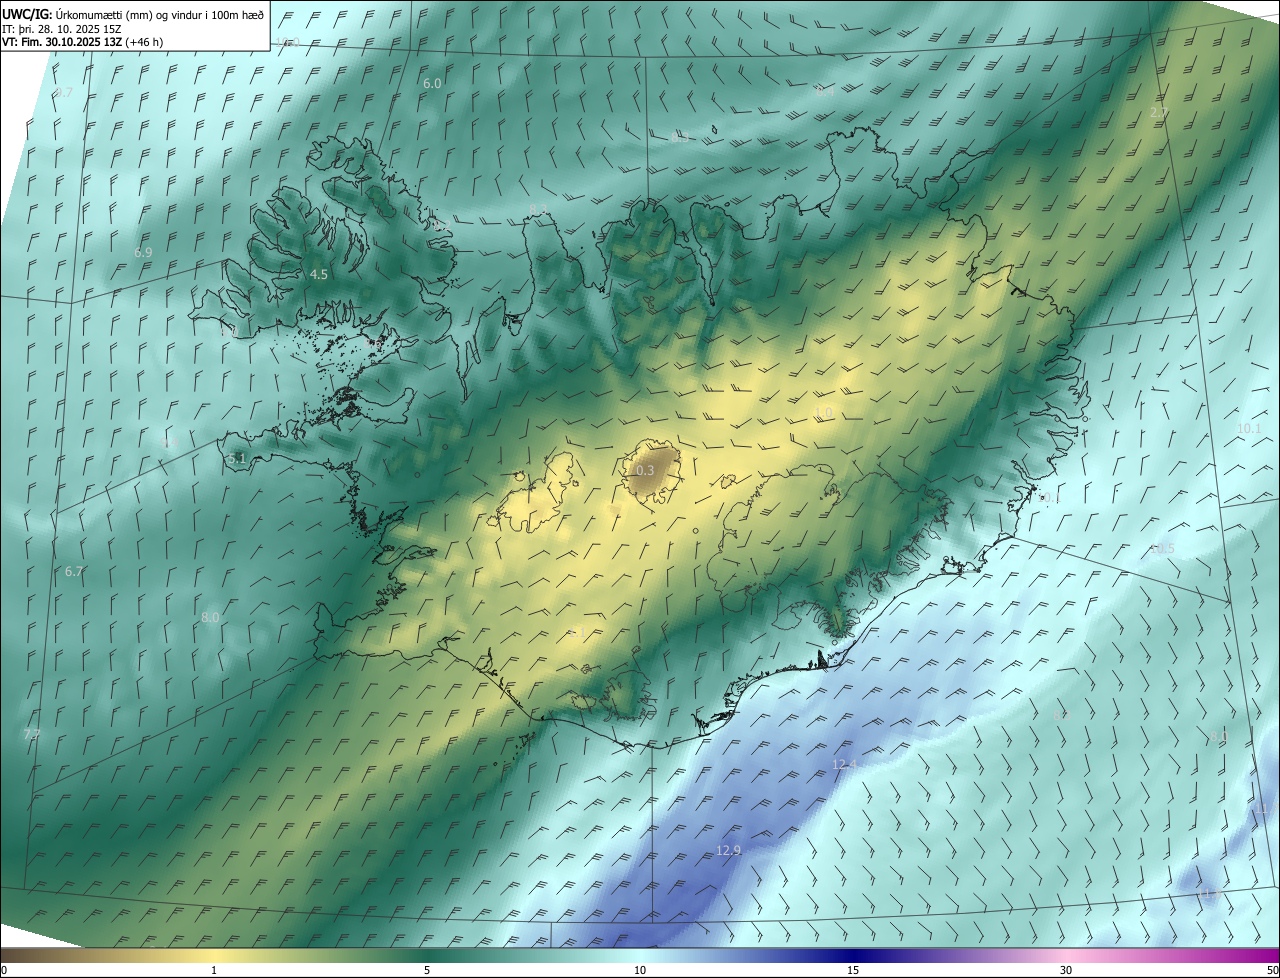Click the '10.5' value label on the map

[1162, 549]
